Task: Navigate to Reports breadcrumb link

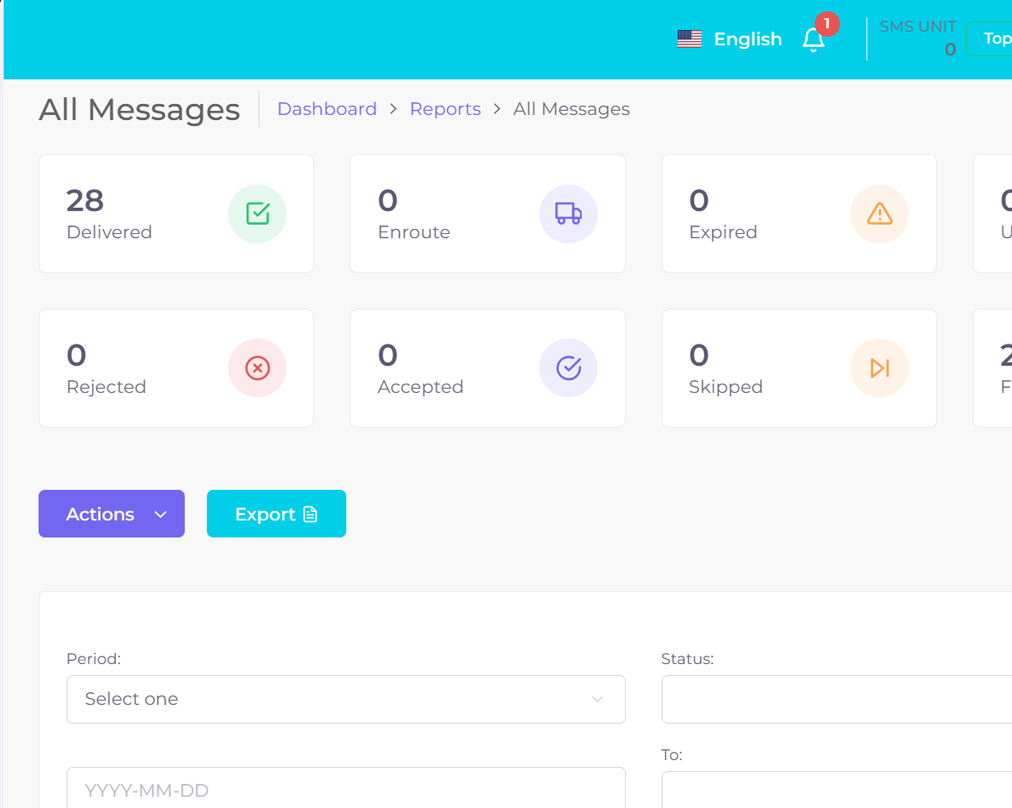Action: pos(445,109)
